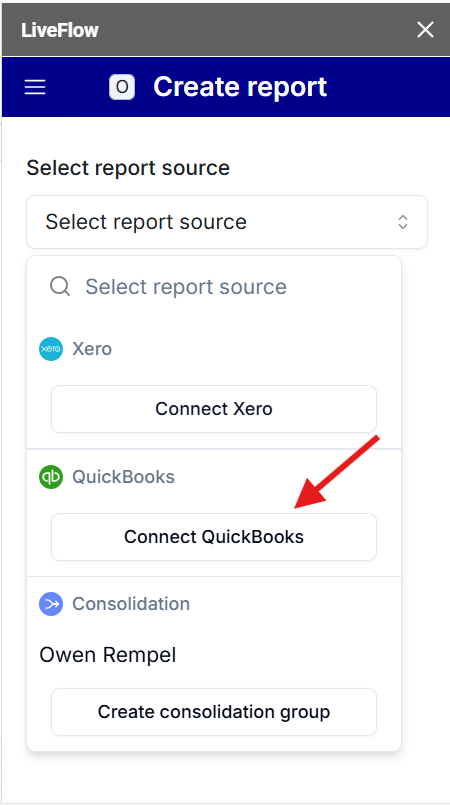Click the Connect QuickBooks button
The height and width of the screenshot is (805, 450).
[x=214, y=537]
